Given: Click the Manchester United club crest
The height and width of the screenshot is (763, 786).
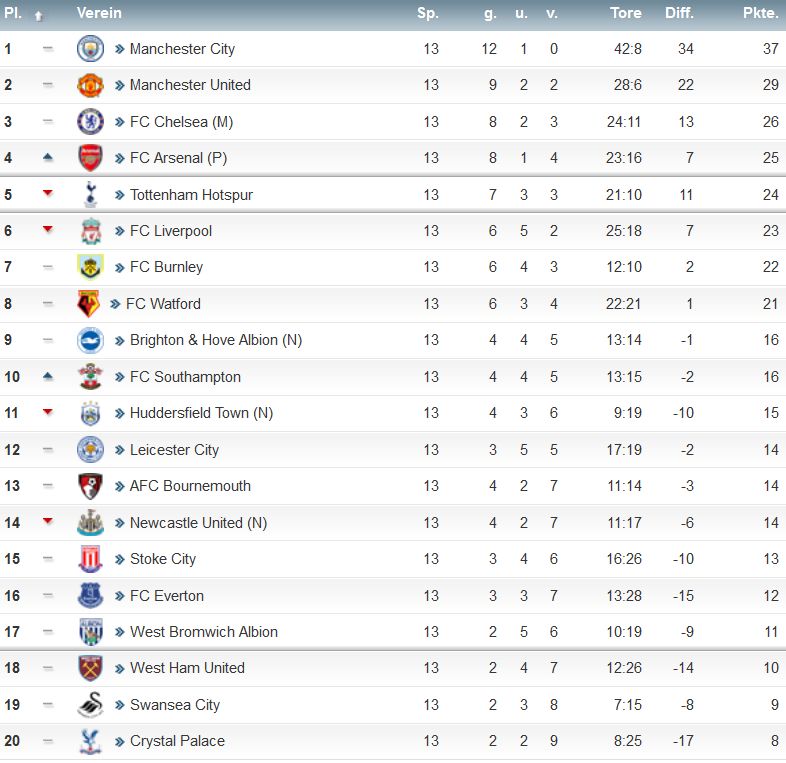Looking at the screenshot, I should click(x=90, y=85).
